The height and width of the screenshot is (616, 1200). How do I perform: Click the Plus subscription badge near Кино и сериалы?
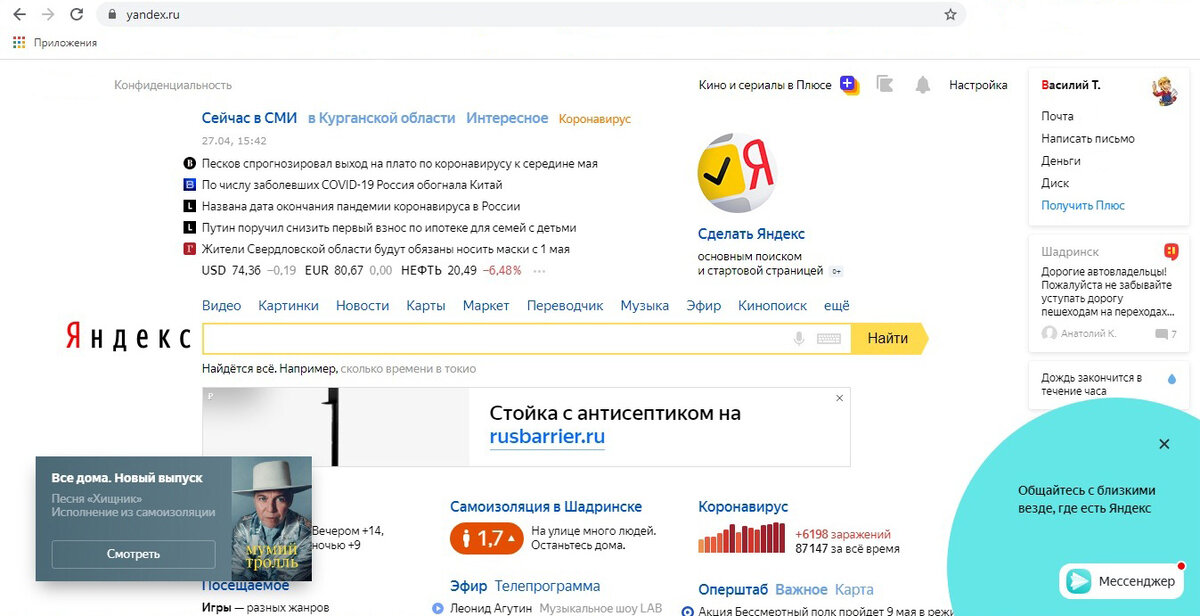click(848, 85)
